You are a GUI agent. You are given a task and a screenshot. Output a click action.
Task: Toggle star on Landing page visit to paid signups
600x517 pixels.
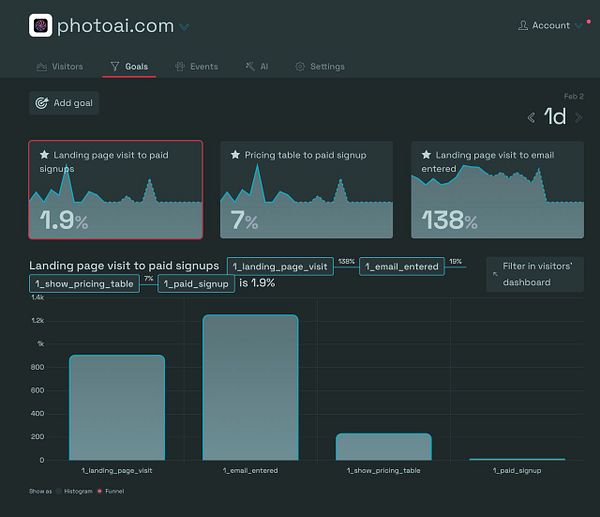coord(44,155)
